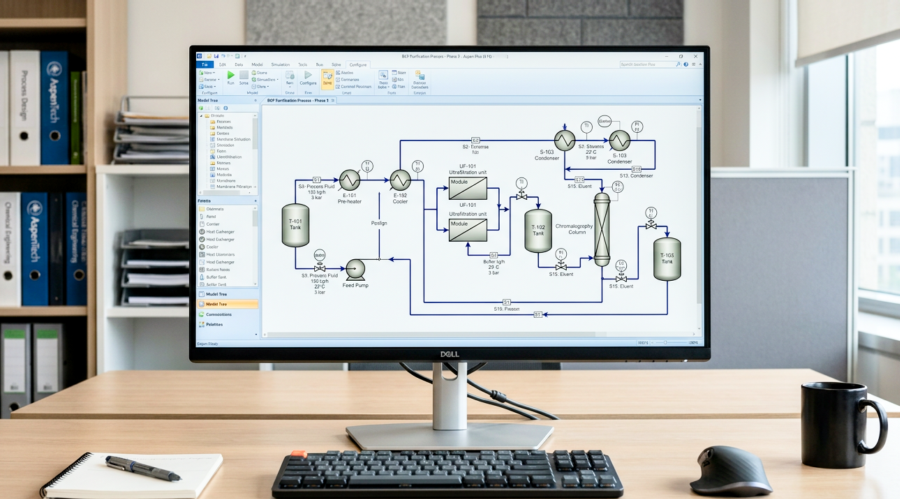Screen dimensions: 900x499
Task: Open the palette panel header dropdown arrow
Action: (254, 201)
